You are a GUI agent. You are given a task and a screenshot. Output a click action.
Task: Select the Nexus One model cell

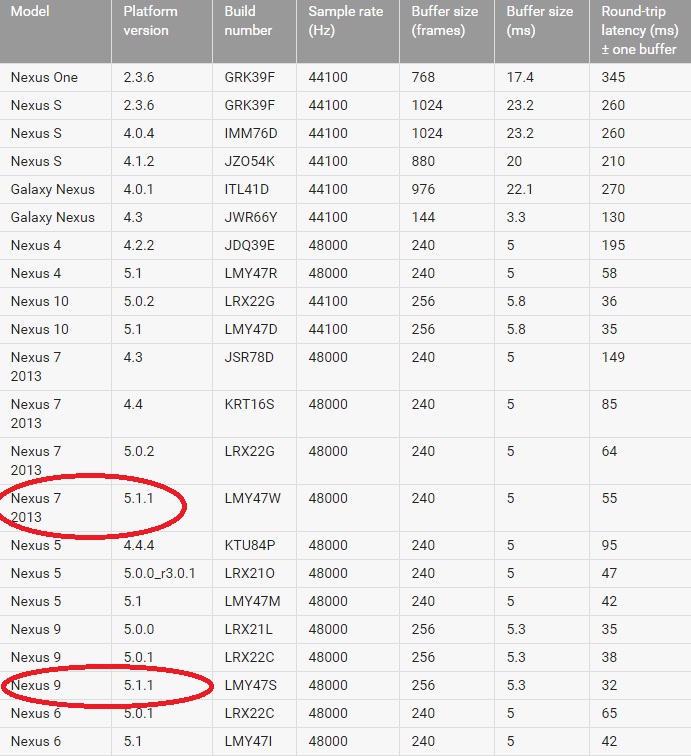click(x=44, y=77)
